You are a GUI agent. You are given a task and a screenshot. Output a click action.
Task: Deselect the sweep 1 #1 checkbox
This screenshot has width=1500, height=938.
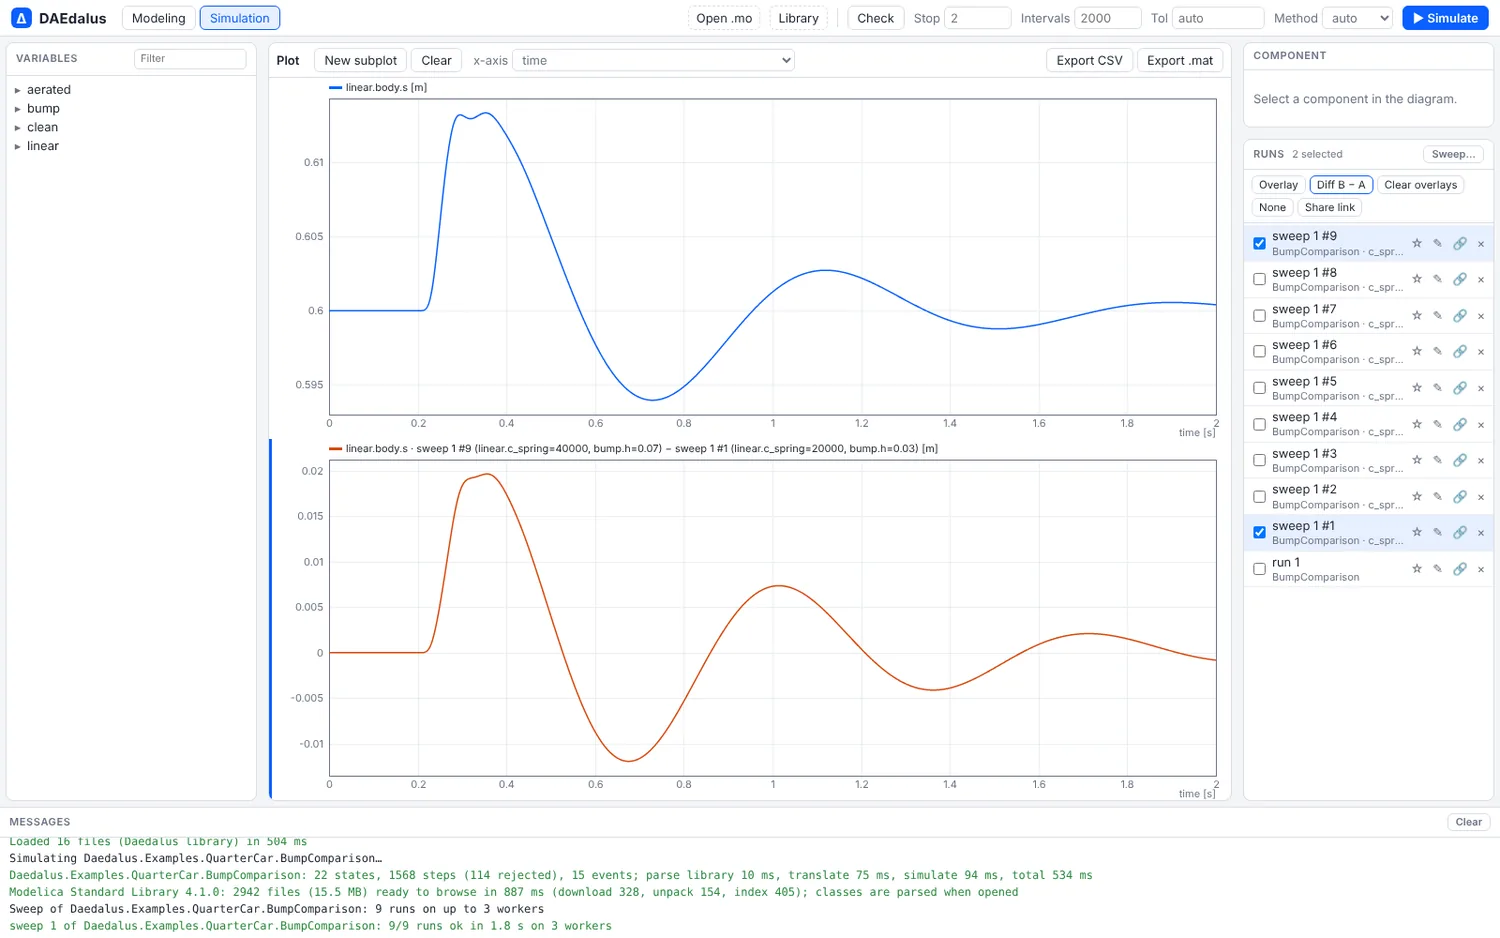pyautogui.click(x=1260, y=532)
